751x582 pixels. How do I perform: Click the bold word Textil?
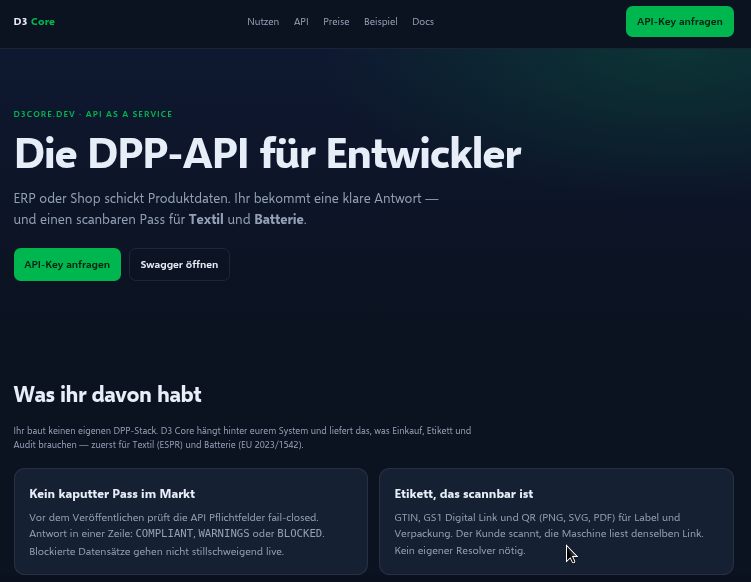click(x=206, y=219)
